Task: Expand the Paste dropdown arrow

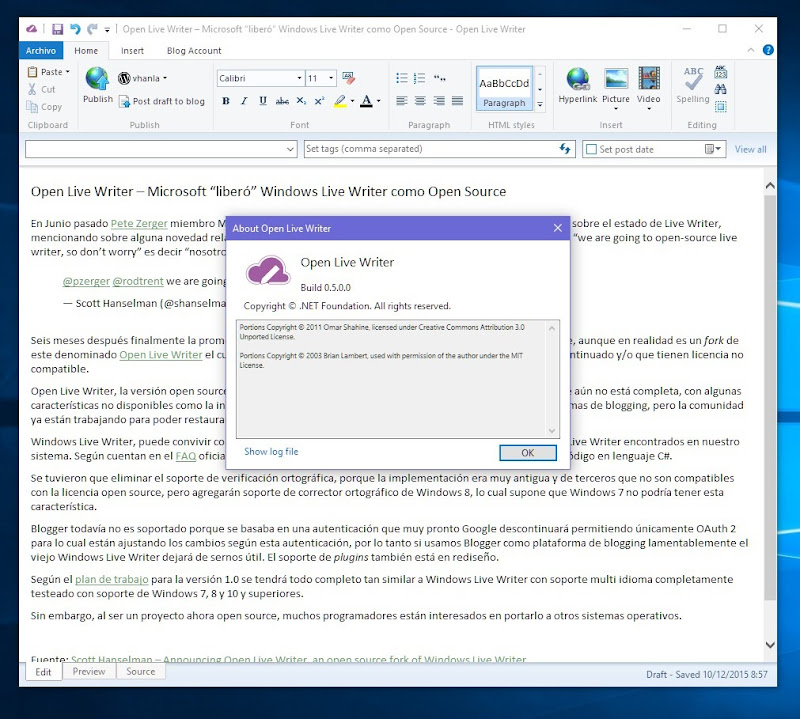Action: pyautogui.click(x=67, y=72)
